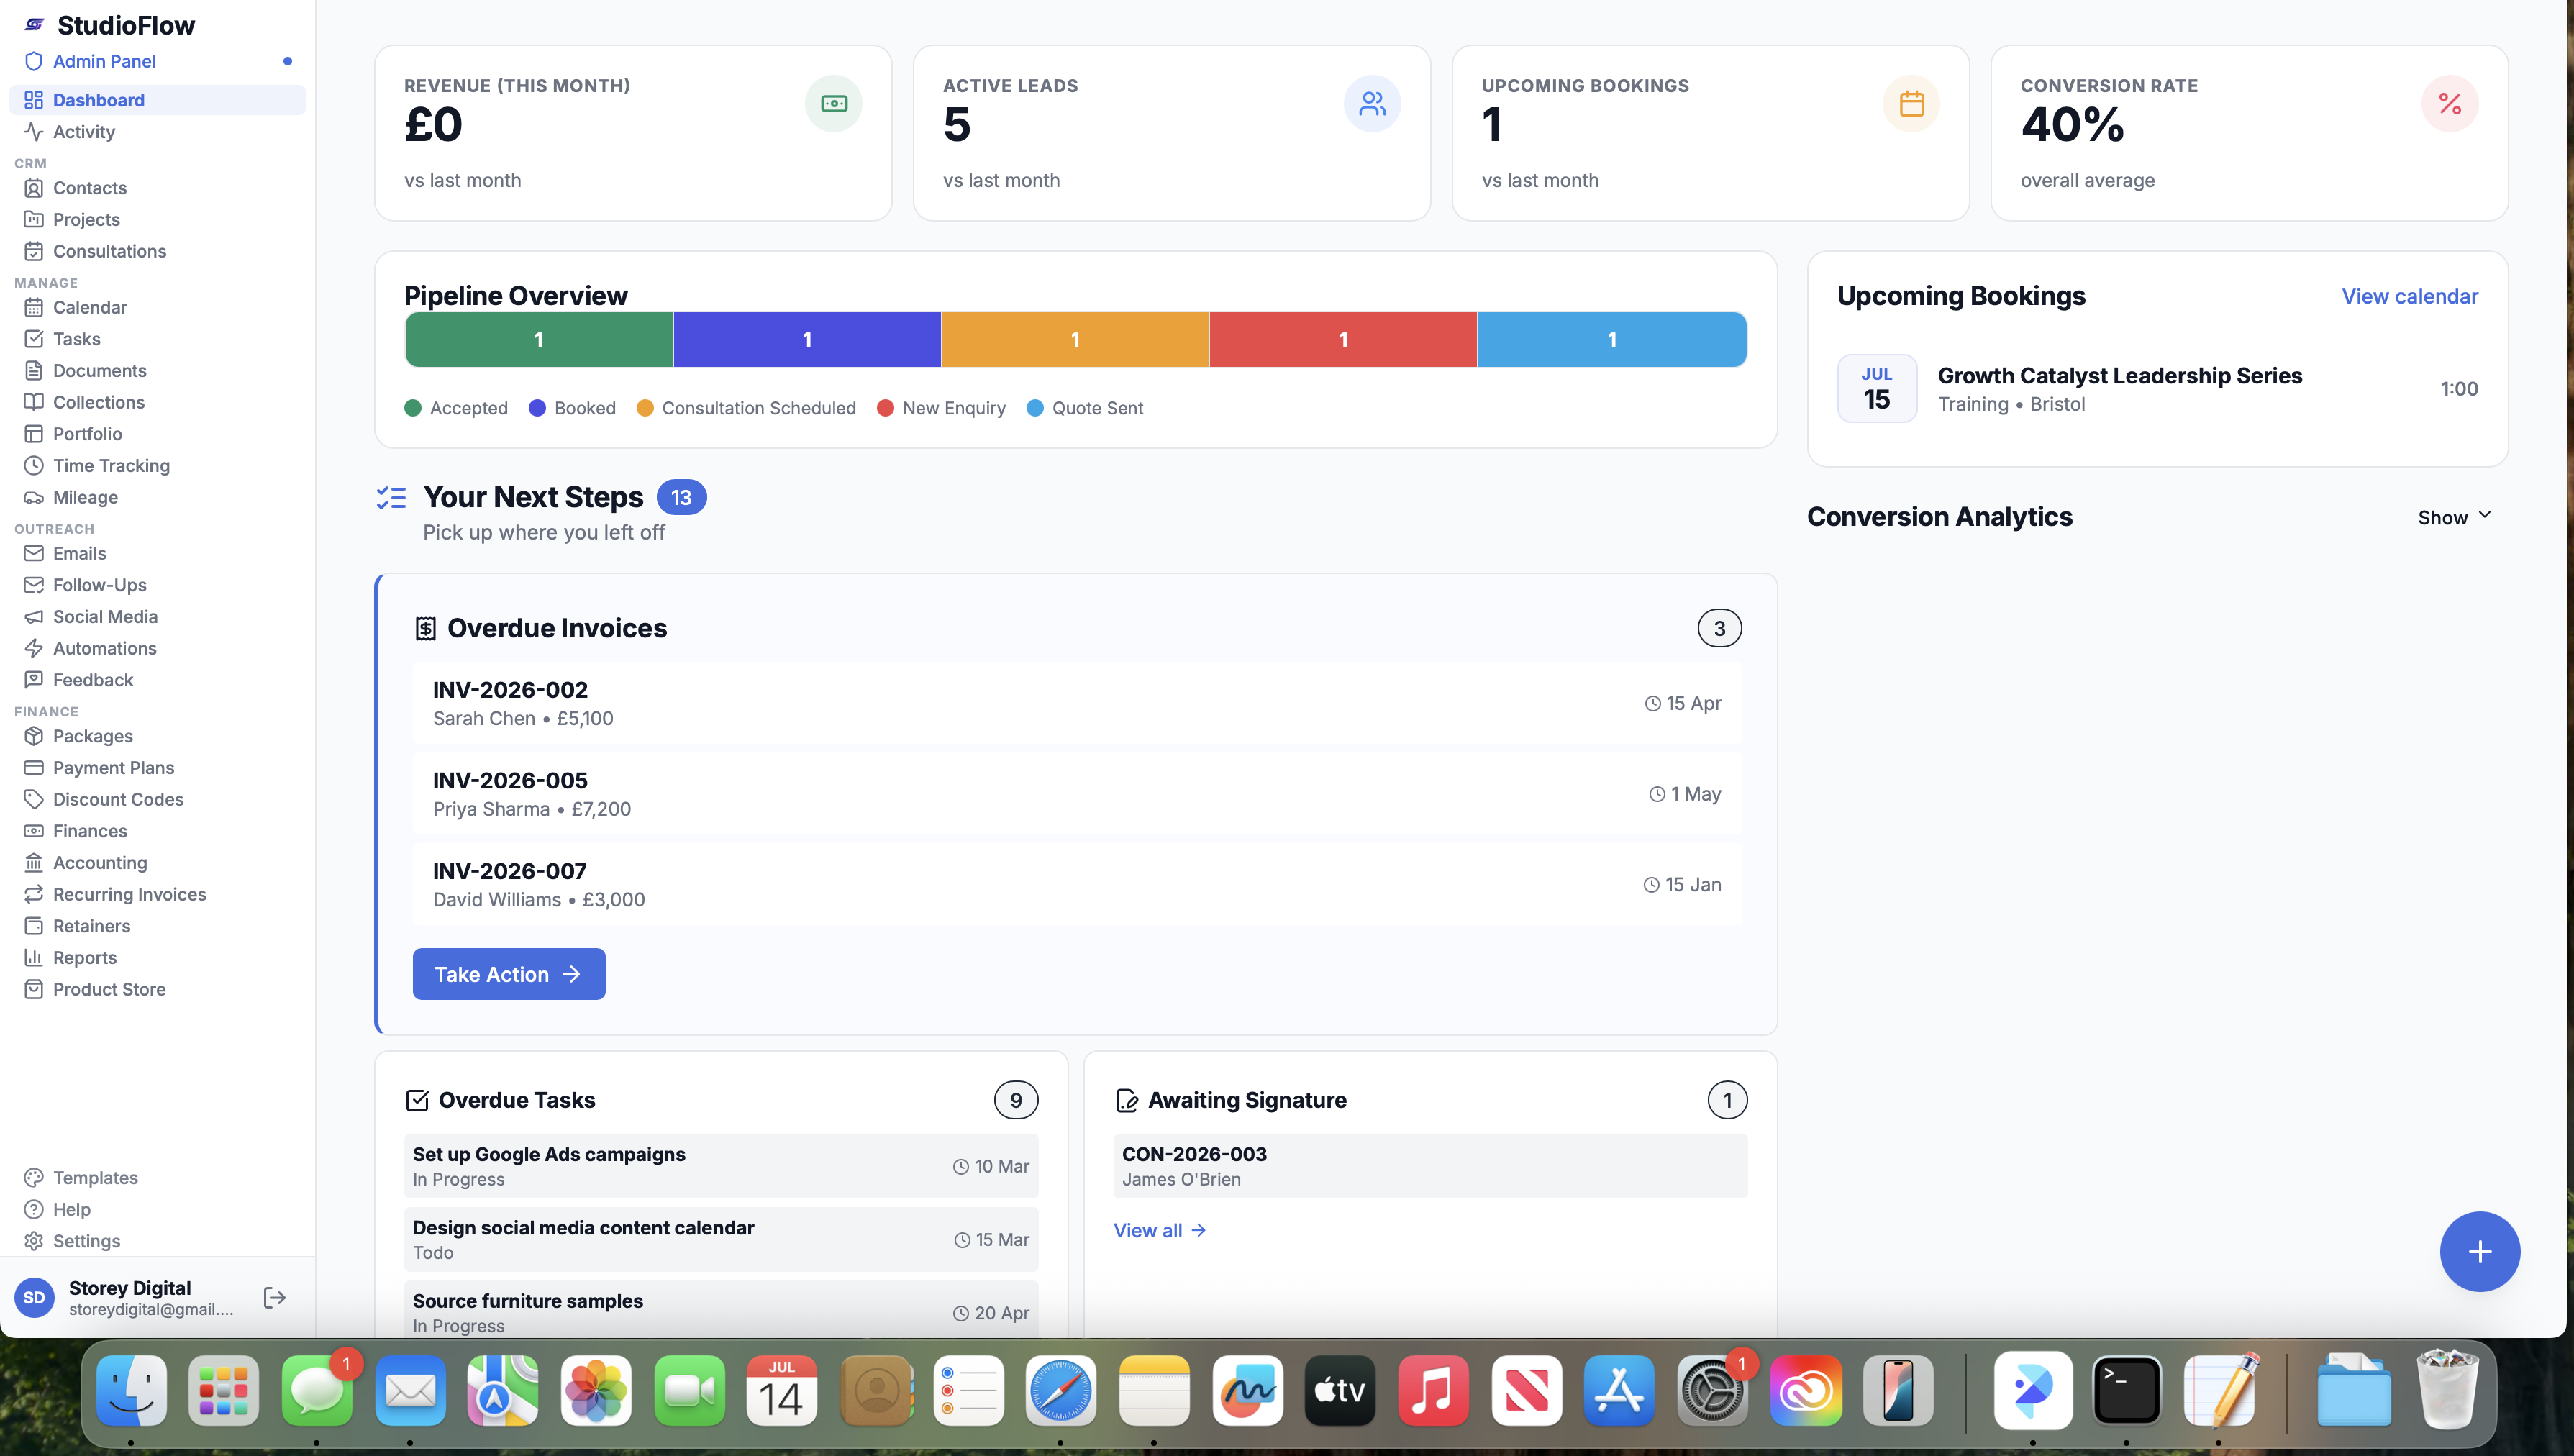Click the Conversion Rate stat card
This screenshot has height=1456, width=2574.
click(x=2249, y=133)
